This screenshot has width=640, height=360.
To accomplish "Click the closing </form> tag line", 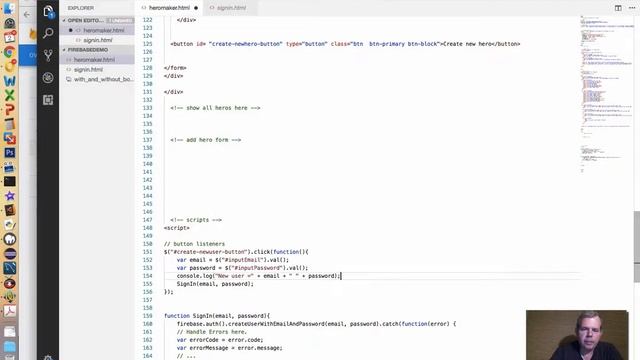I will [175, 68].
